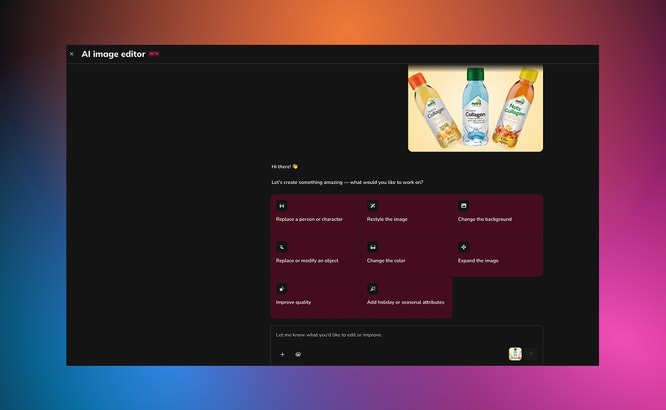Pick 'Add holiday or seasonal attributes' label
666x410 pixels.
point(406,302)
